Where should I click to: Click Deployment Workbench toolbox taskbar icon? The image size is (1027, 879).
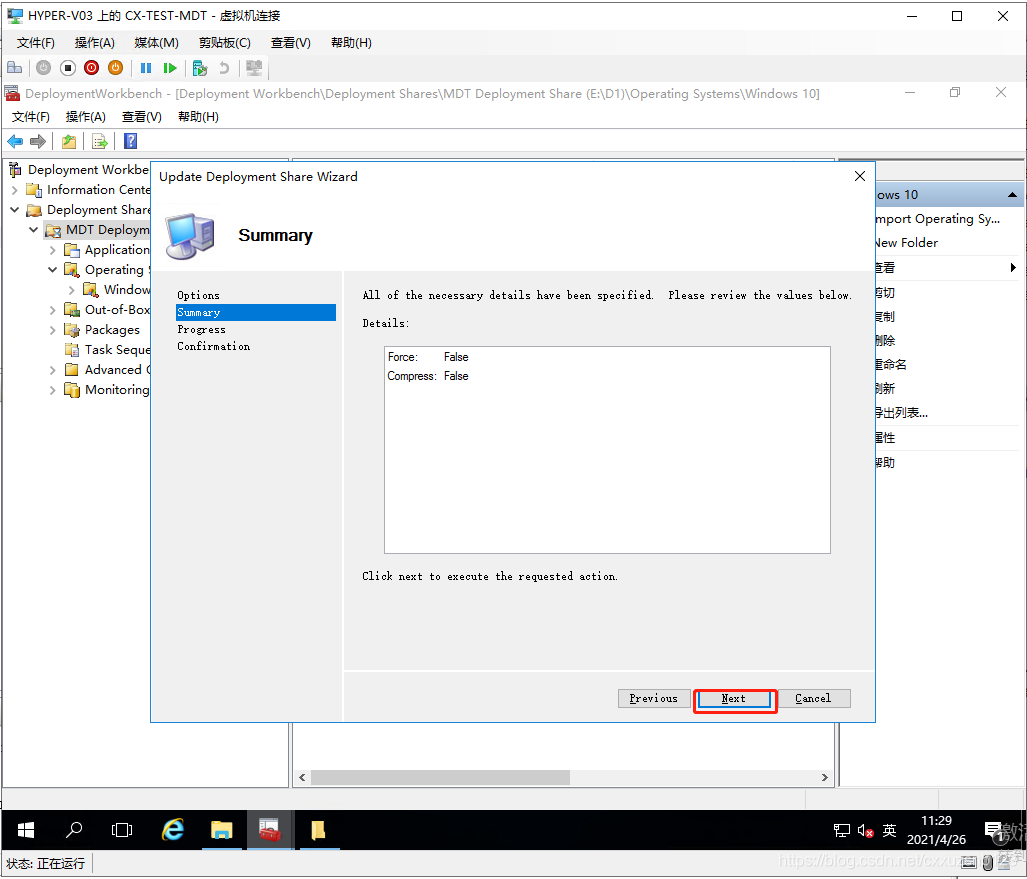[x=269, y=831]
